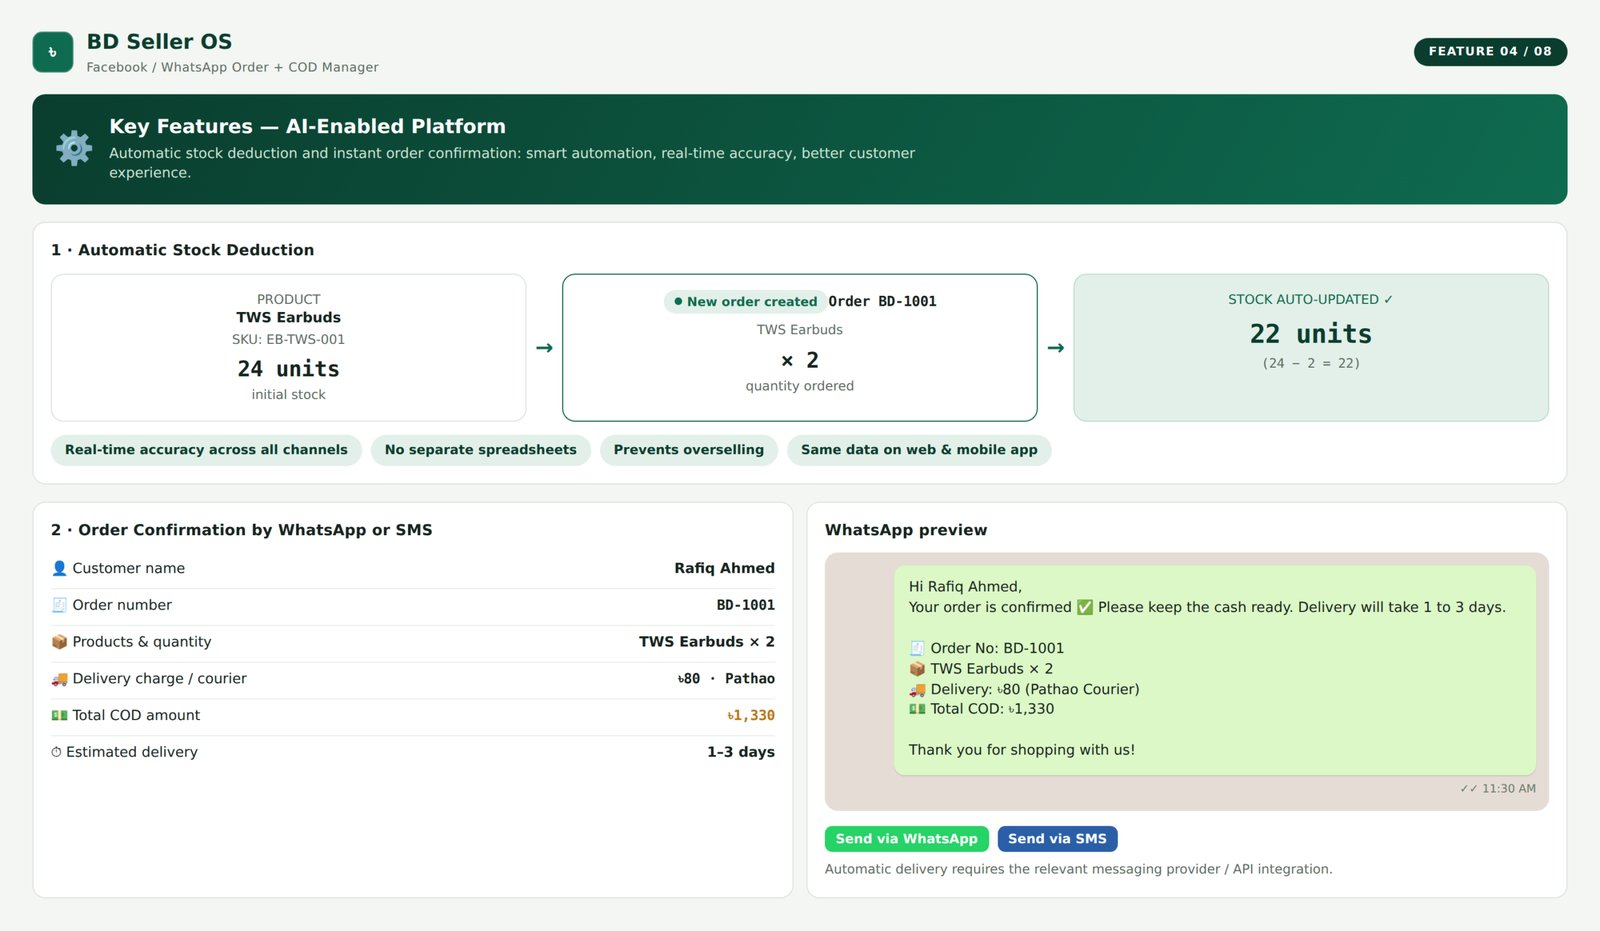
Task: Open the TWS Earbuds product card
Action: [289, 348]
